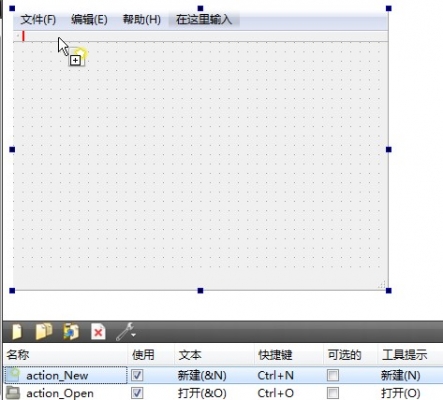Click the Ctrl+O shortcut cell

[x=275, y=393]
